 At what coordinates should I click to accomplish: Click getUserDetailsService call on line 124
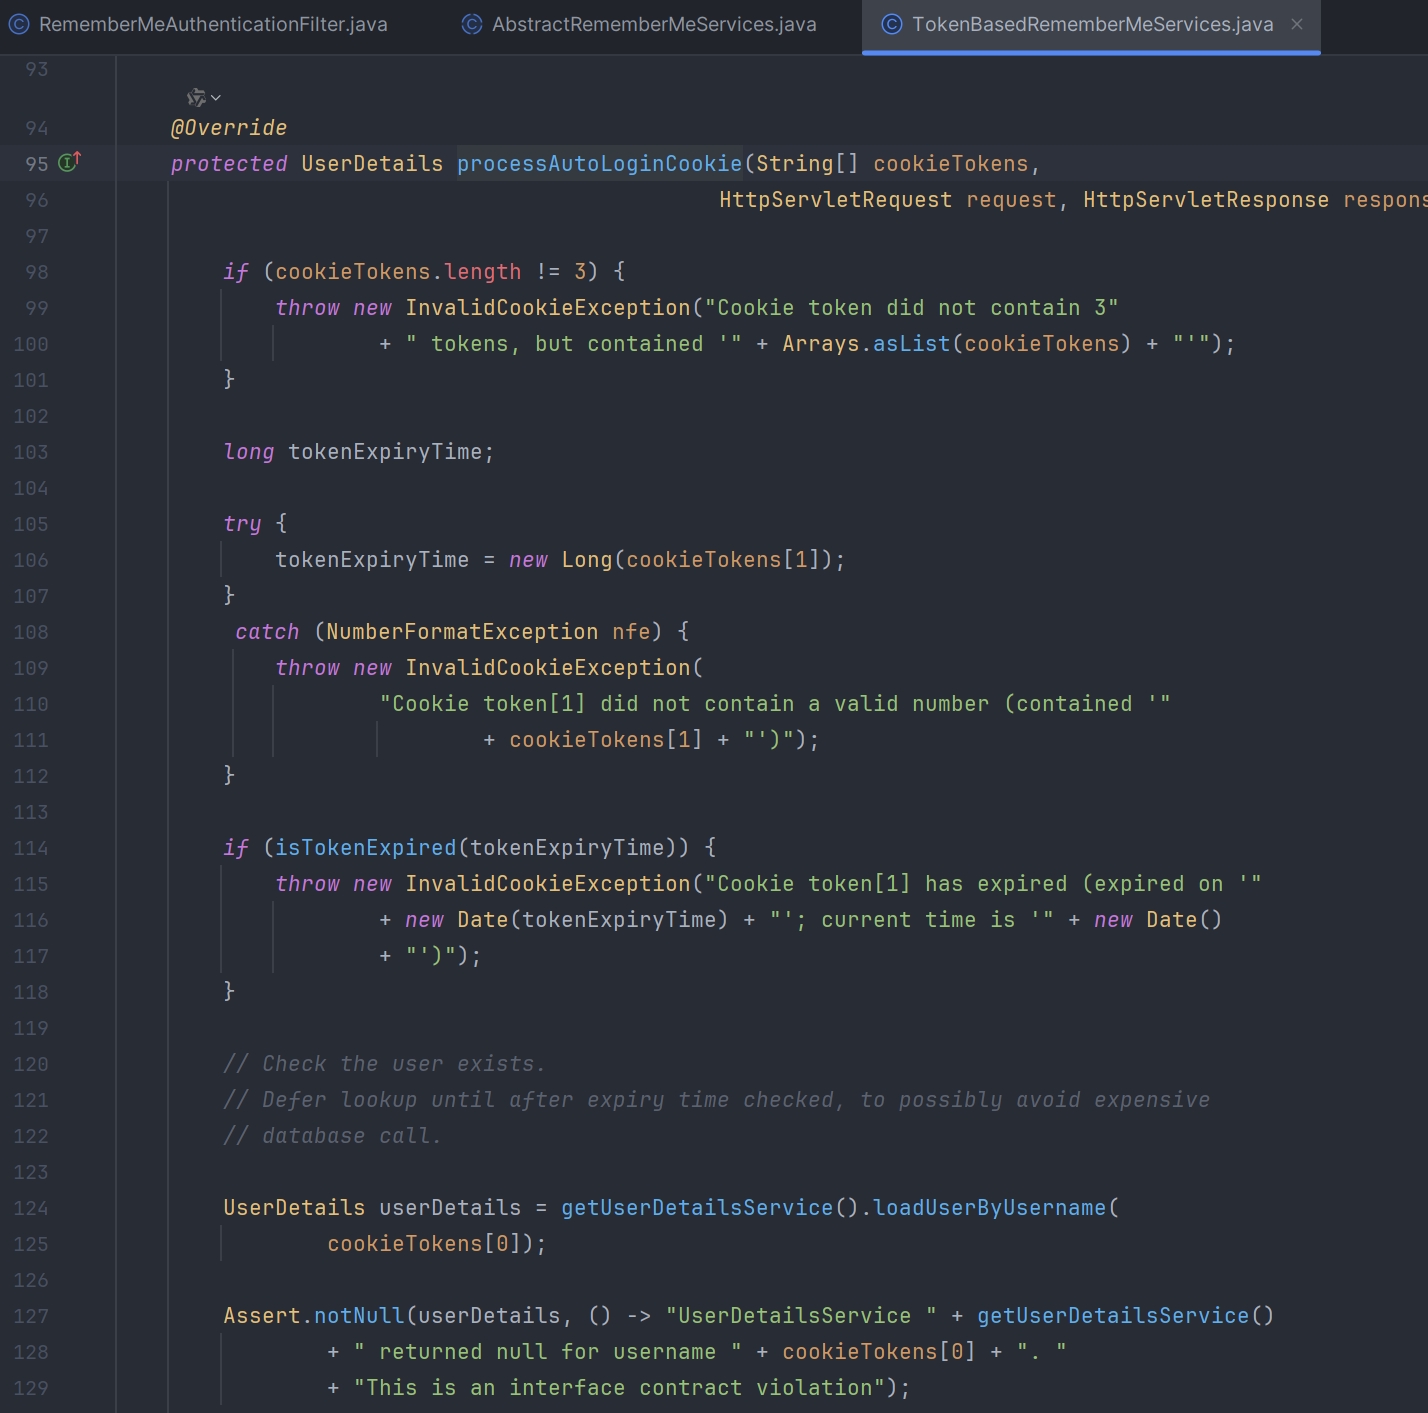(x=696, y=1208)
